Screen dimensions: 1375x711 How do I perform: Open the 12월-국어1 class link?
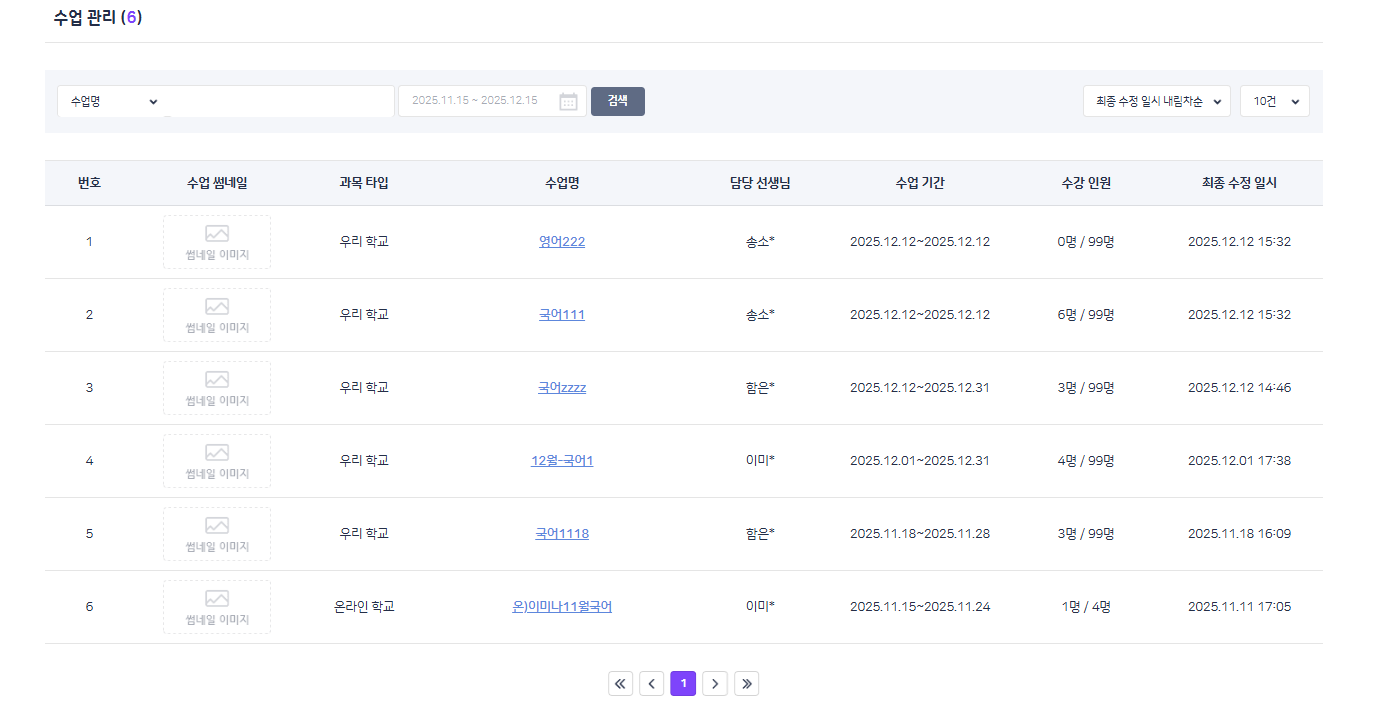(562, 461)
